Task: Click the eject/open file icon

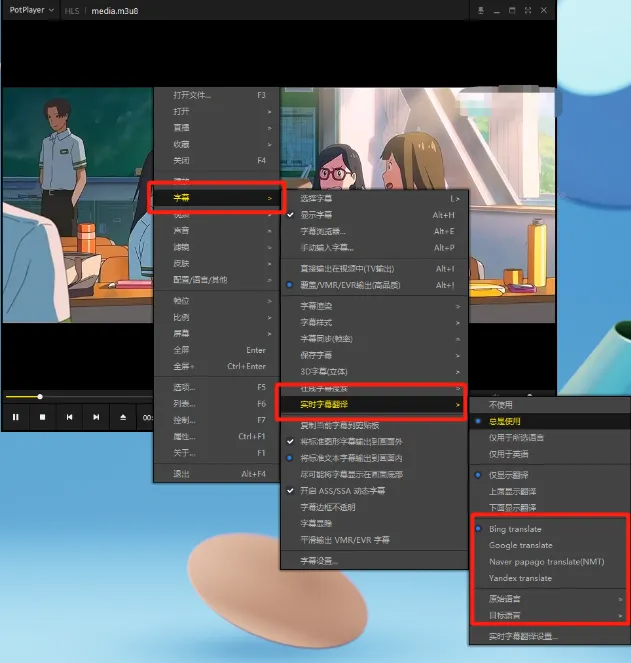Action: (x=123, y=417)
